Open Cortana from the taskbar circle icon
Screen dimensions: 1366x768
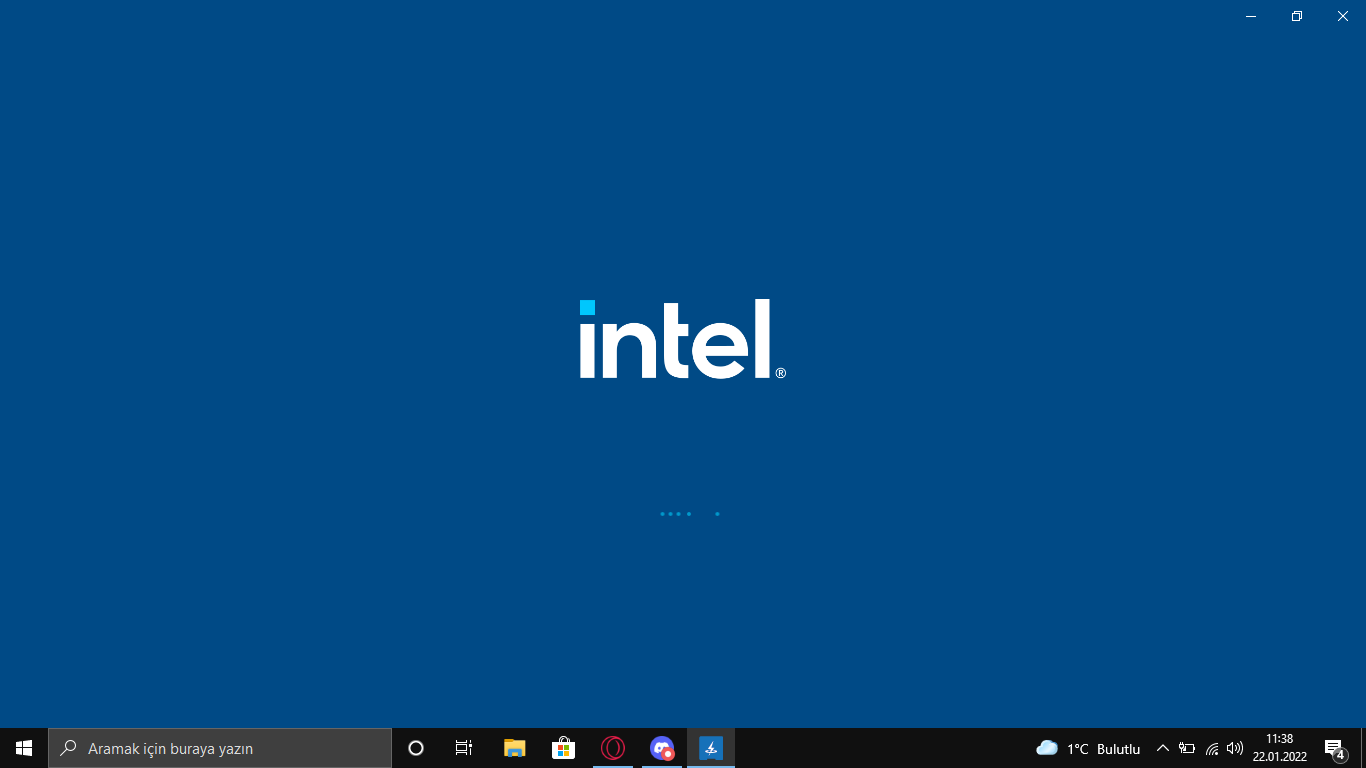point(416,748)
